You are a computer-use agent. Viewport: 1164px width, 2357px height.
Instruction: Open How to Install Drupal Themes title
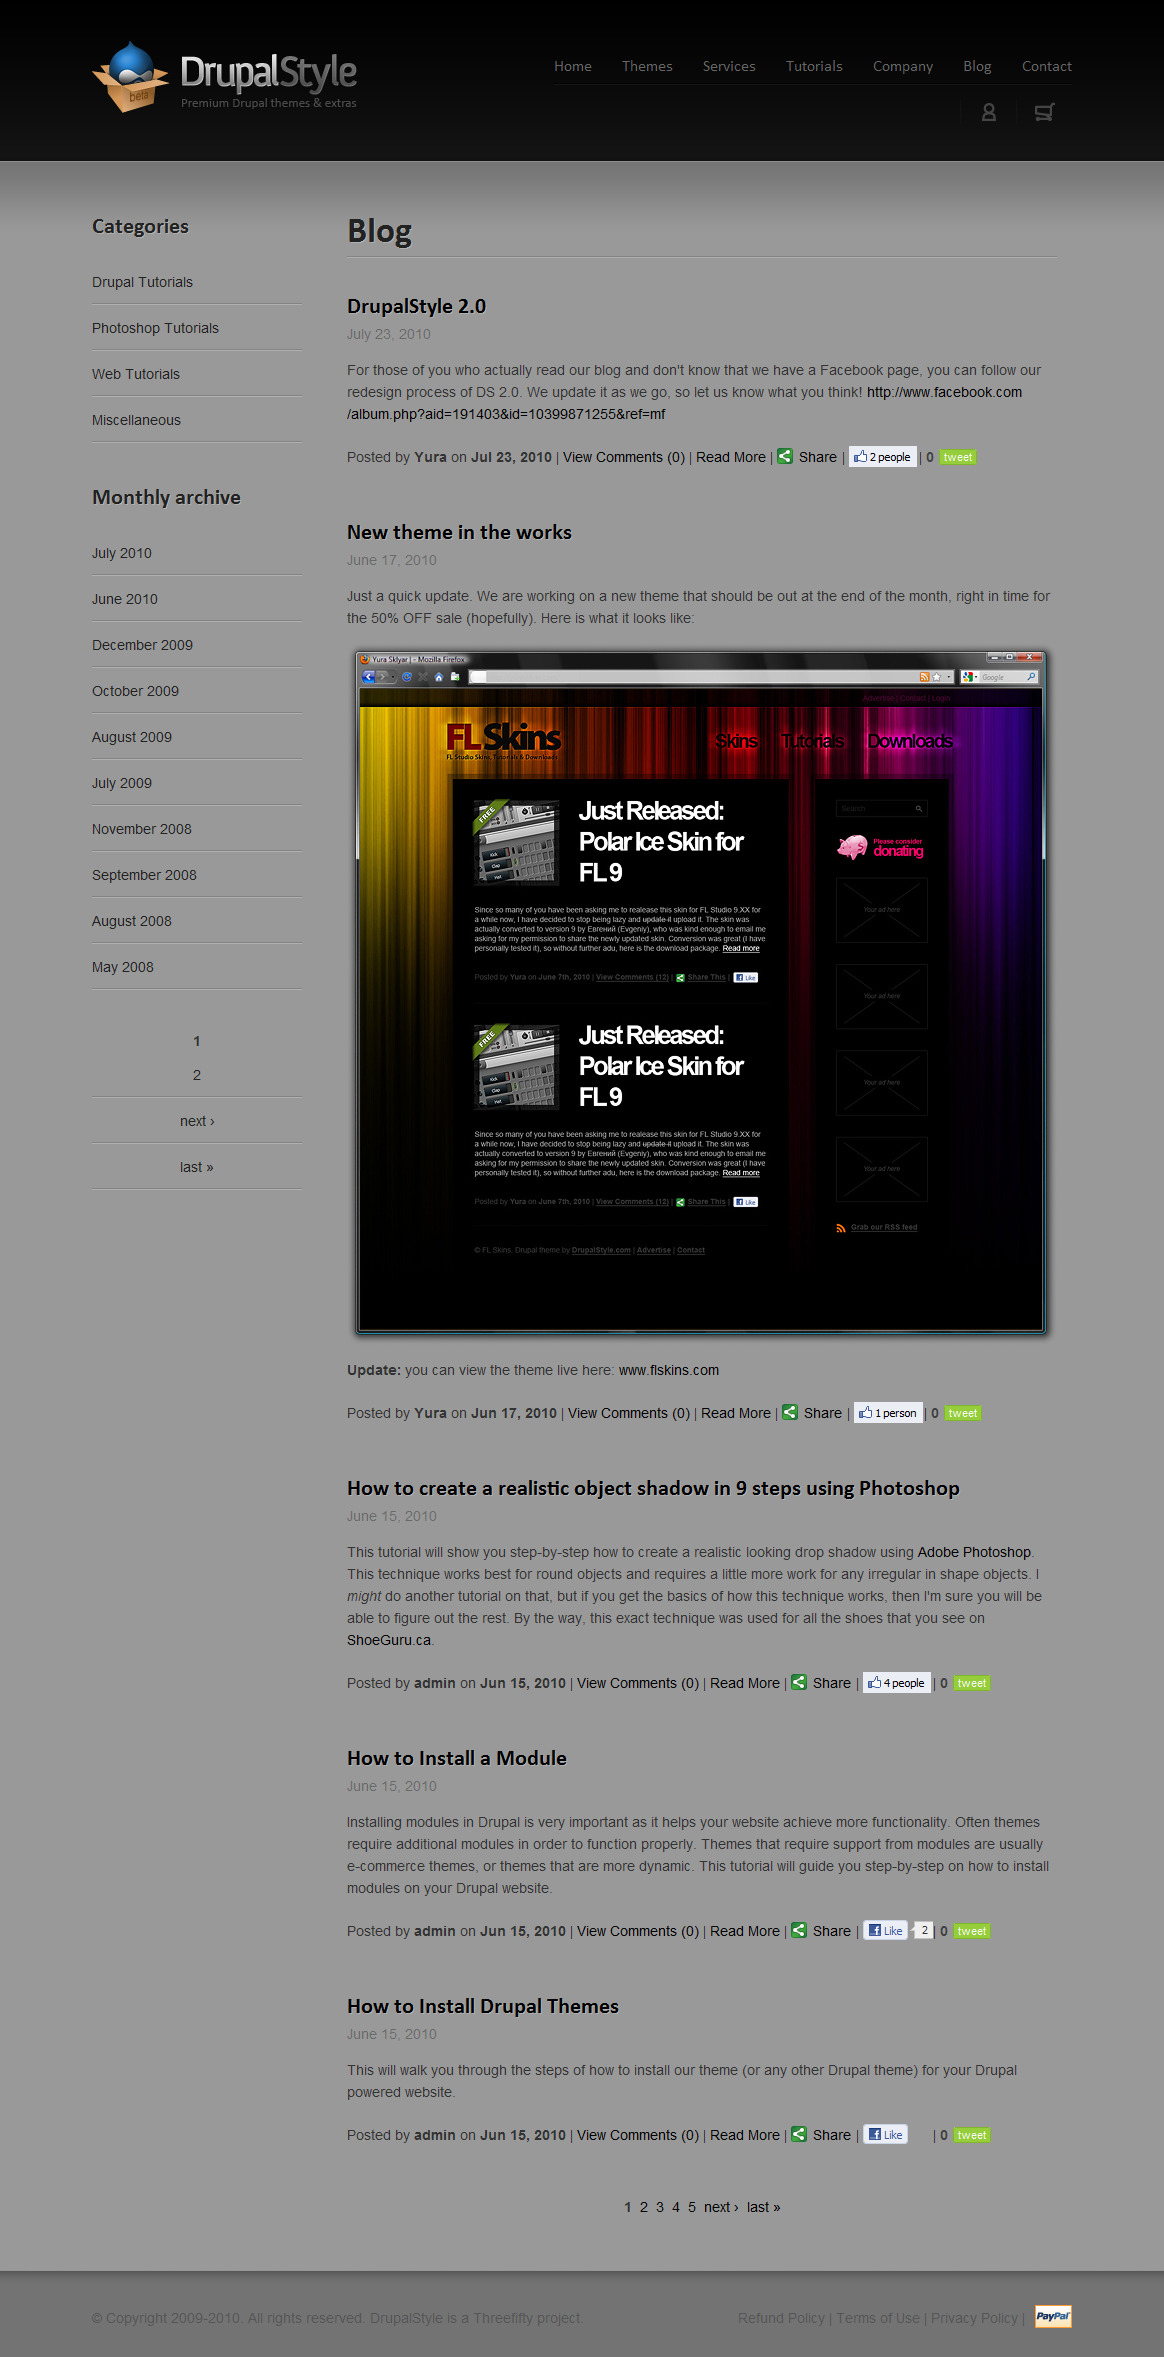click(x=483, y=2006)
